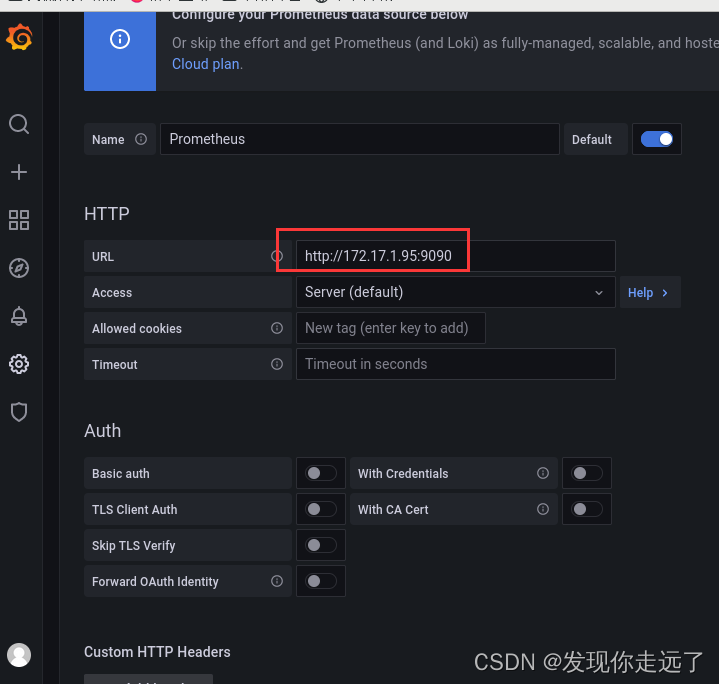Click the Access label
This screenshot has width=719, height=684.
pos(112,292)
